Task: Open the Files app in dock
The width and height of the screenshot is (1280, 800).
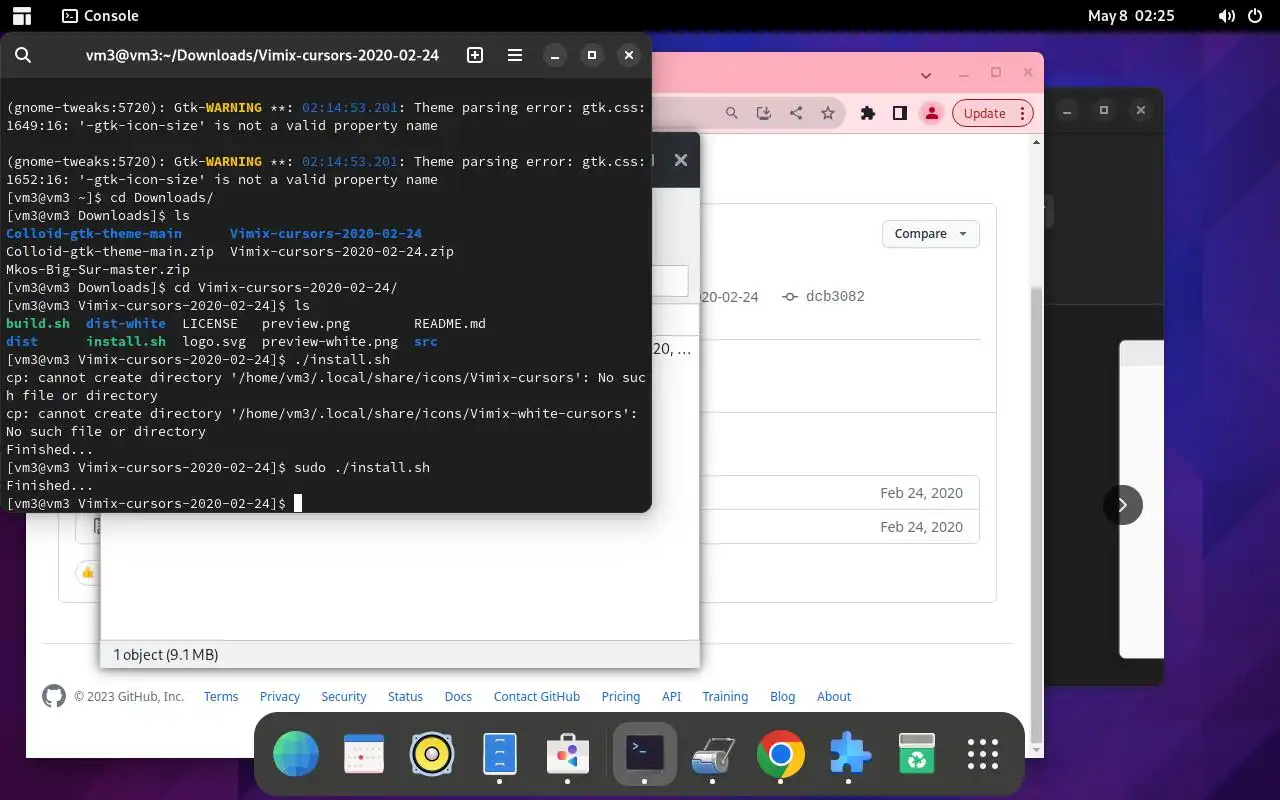Action: [500, 754]
